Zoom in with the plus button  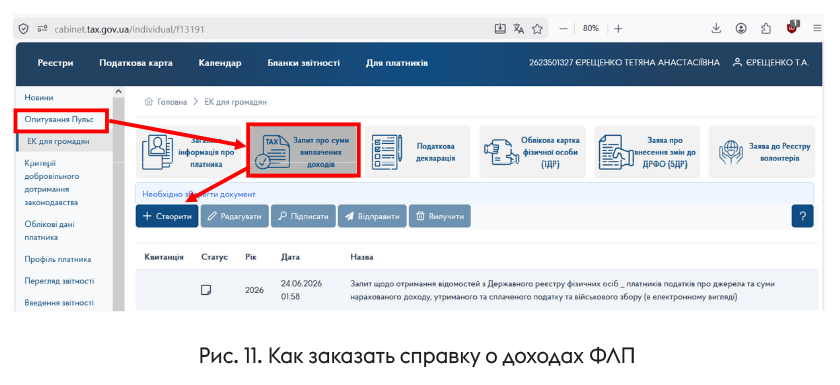coord(618,28)
